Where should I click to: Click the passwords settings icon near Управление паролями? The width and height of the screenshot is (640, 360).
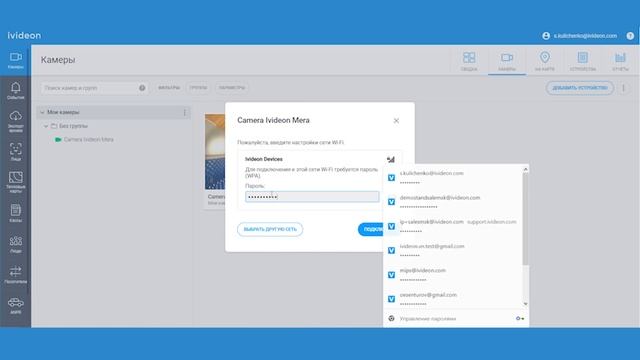391,318
